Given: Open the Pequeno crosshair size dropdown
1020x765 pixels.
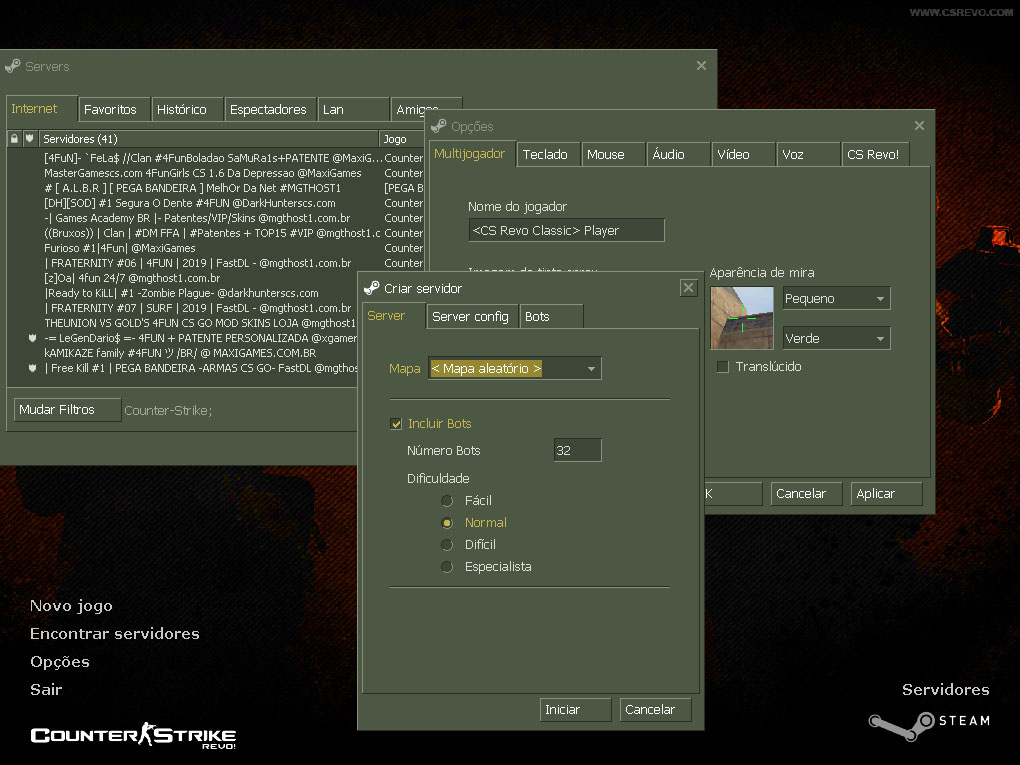Looking at the screenshot, I should [x=836, y=299].
